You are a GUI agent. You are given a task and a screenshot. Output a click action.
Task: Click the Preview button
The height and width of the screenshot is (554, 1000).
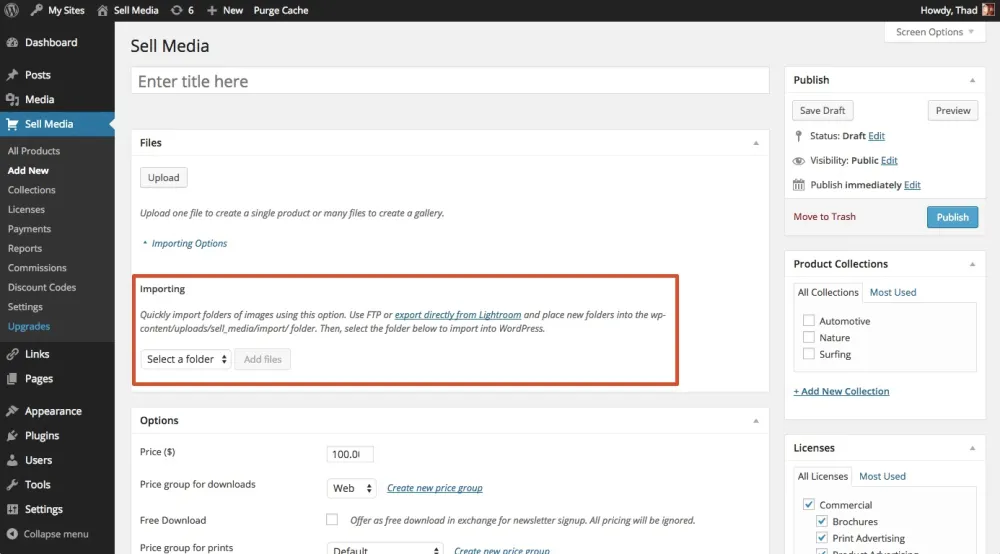953,110
